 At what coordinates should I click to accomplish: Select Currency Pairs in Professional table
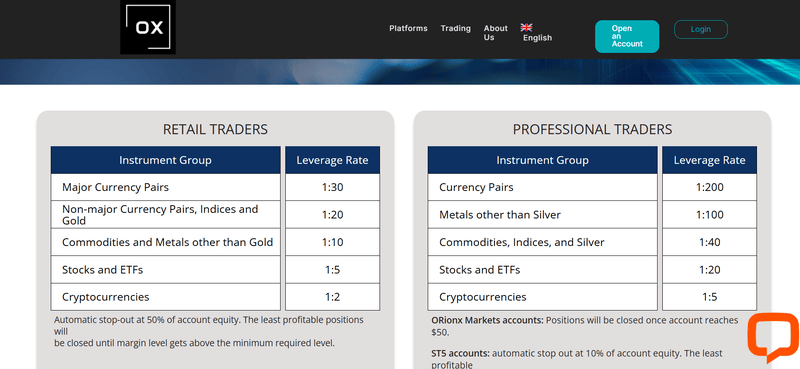[542, 187]
